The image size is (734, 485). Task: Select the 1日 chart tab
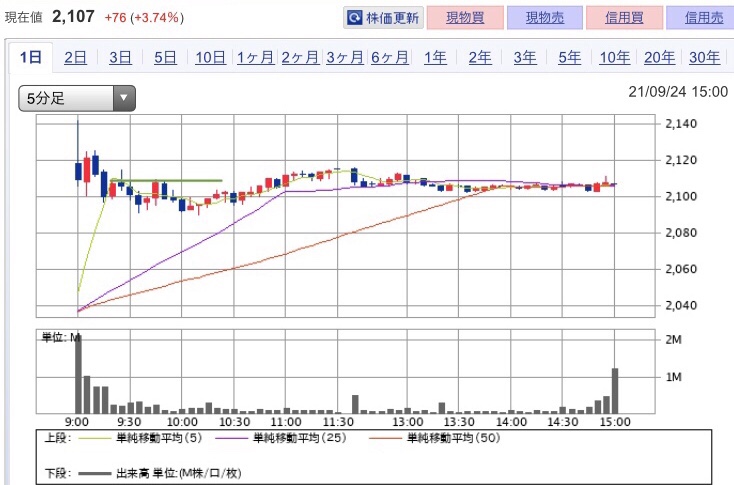pos(31,58)
